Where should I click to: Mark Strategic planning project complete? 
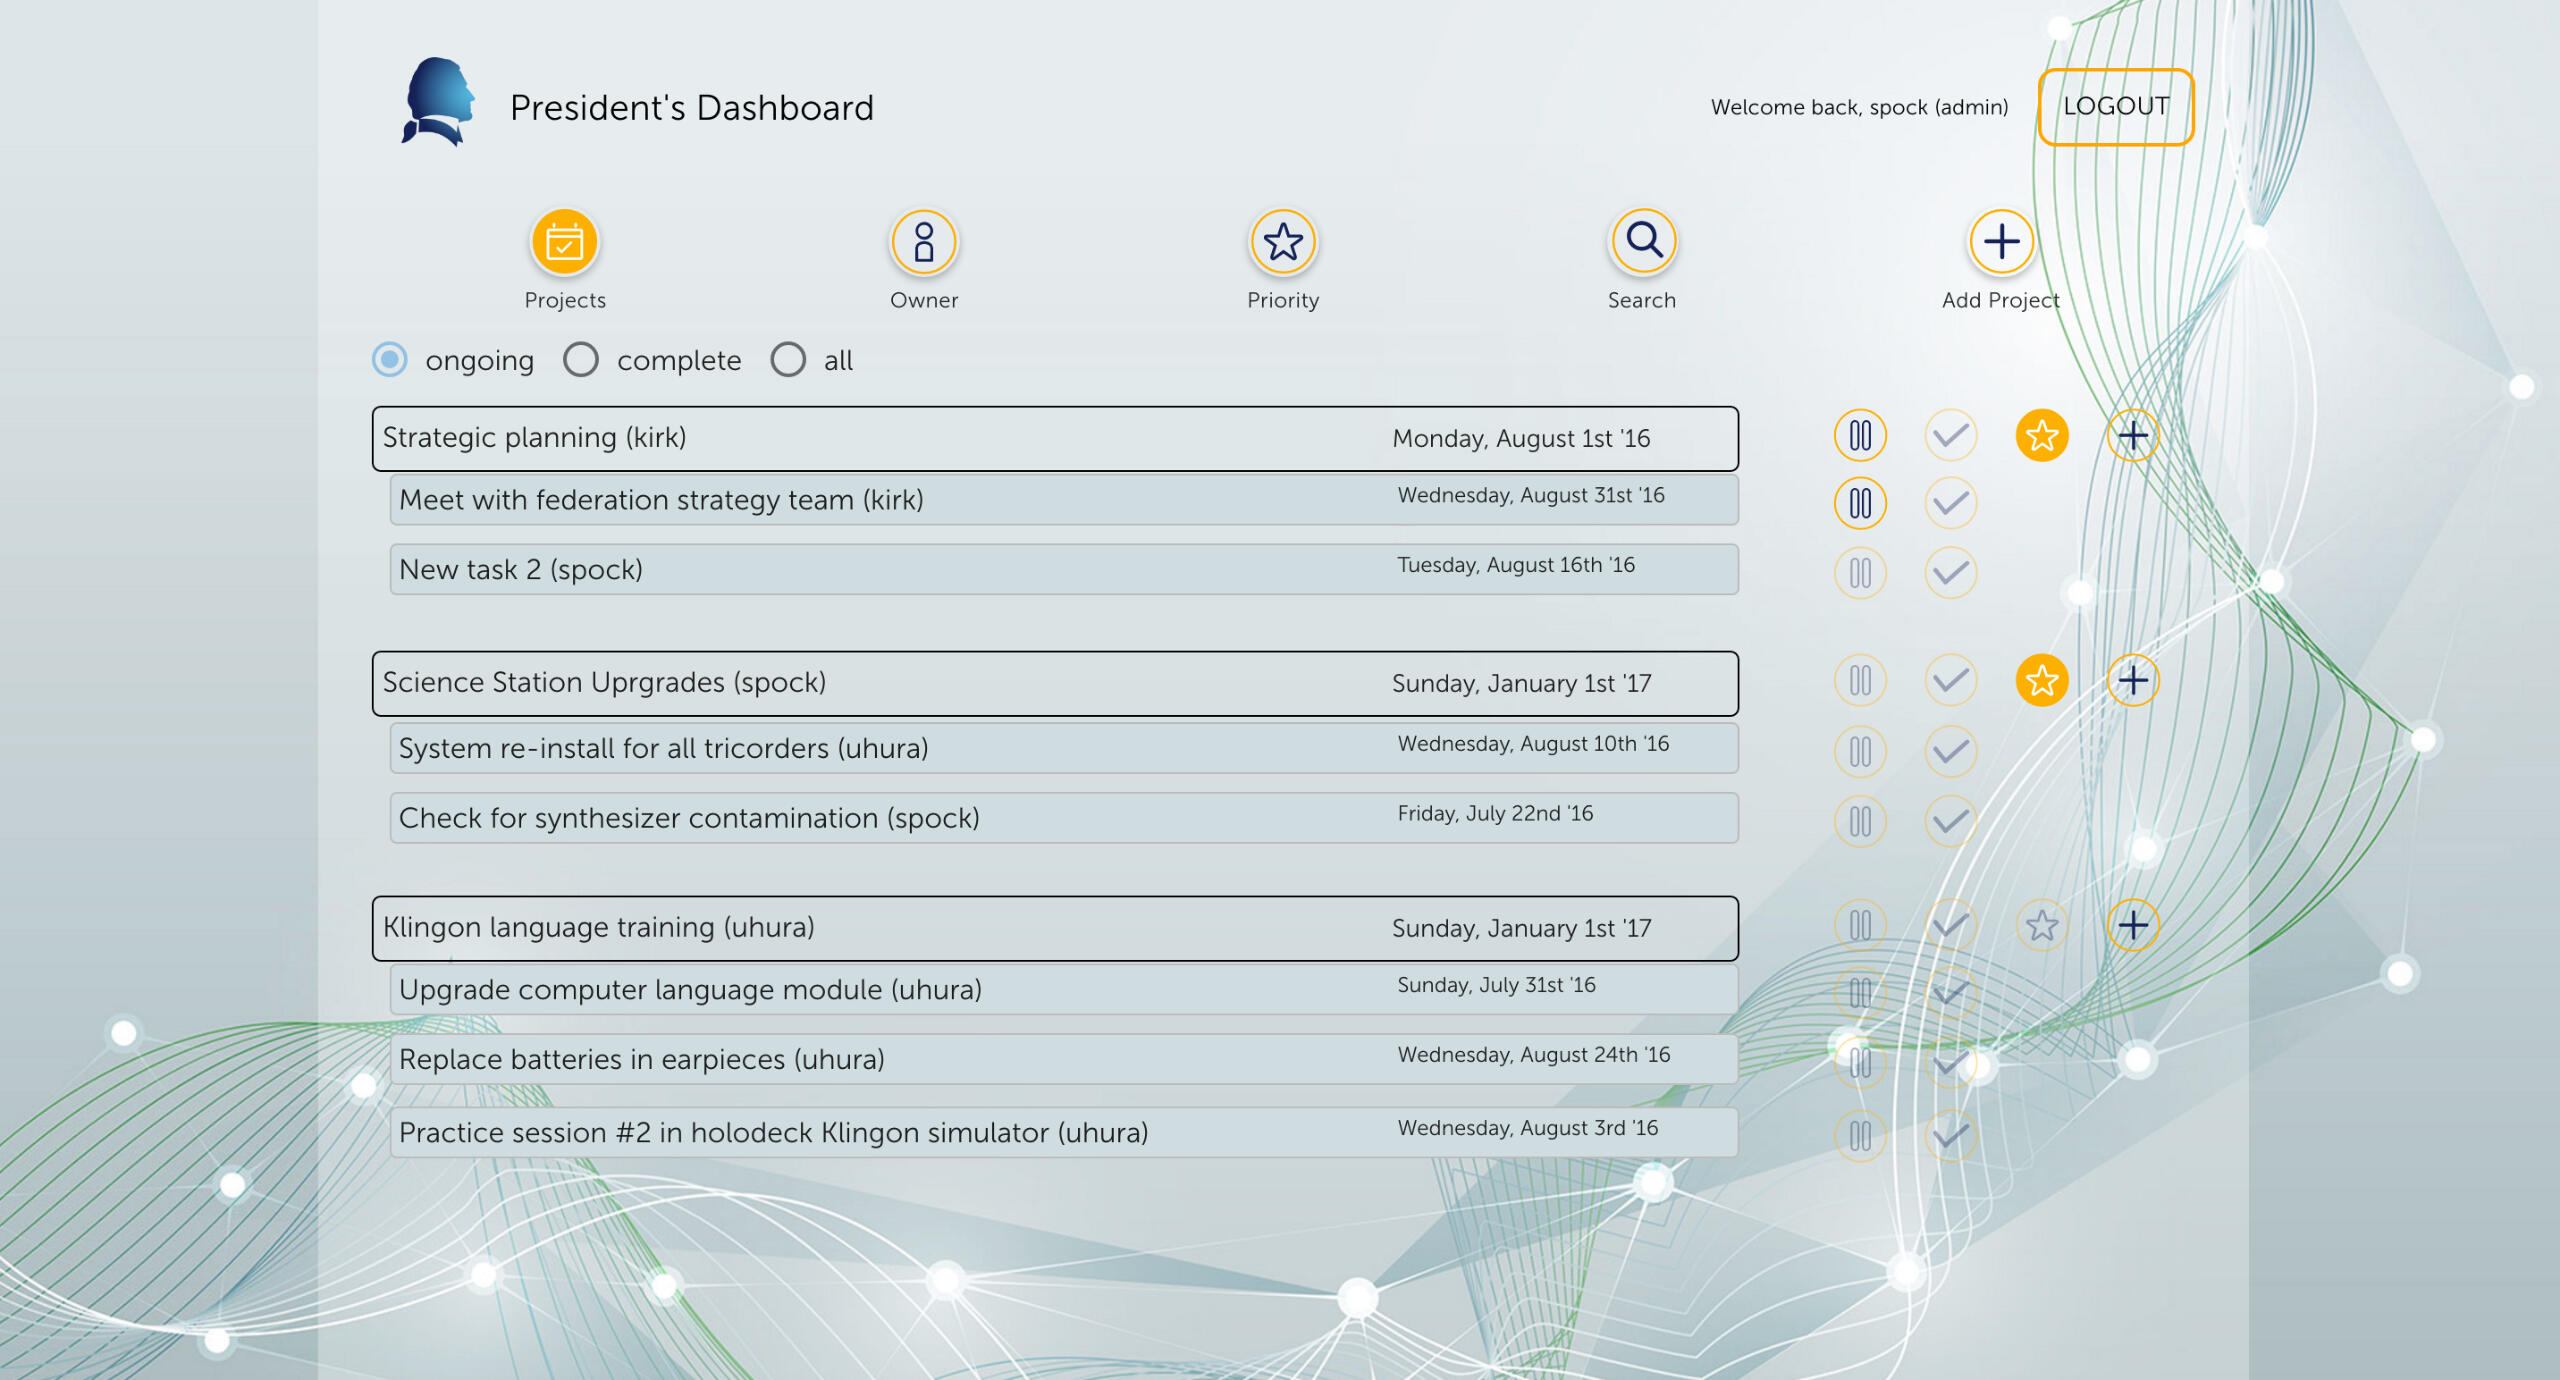1950,436
